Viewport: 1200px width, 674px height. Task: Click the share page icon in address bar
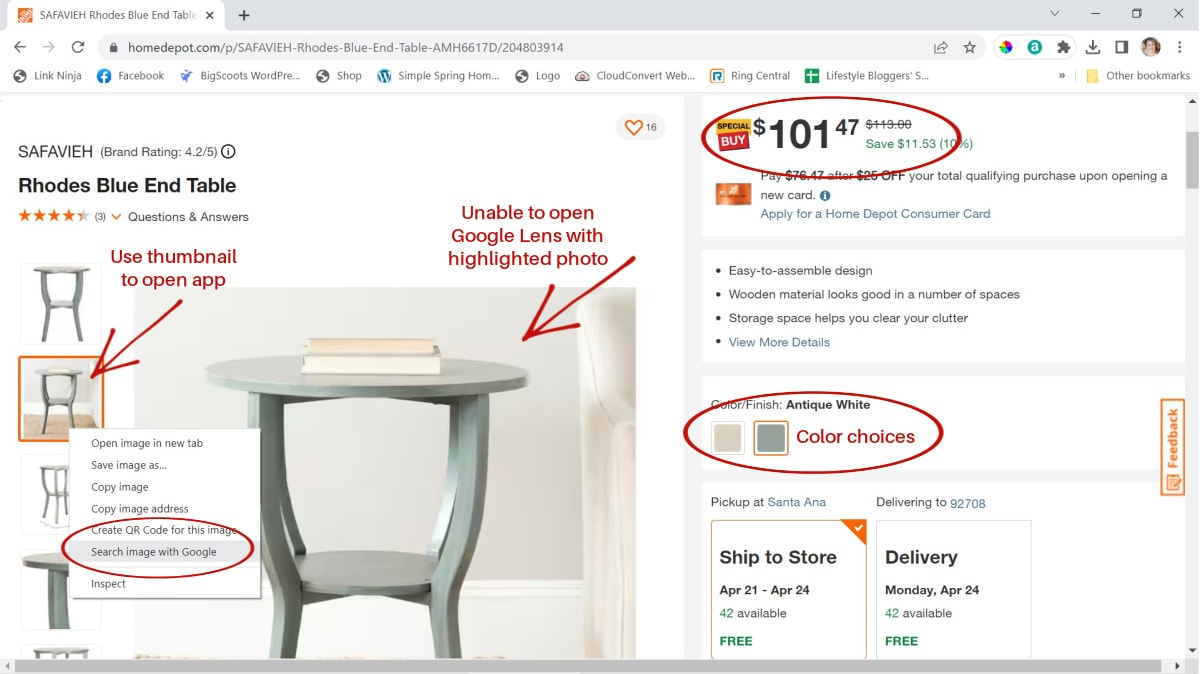[x=941, y=47]
